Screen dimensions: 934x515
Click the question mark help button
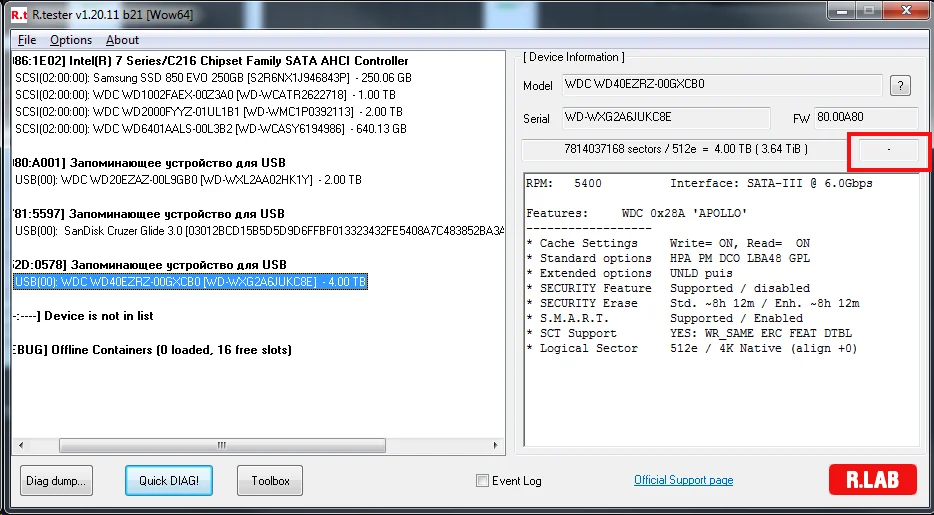(x=900, y=86)
